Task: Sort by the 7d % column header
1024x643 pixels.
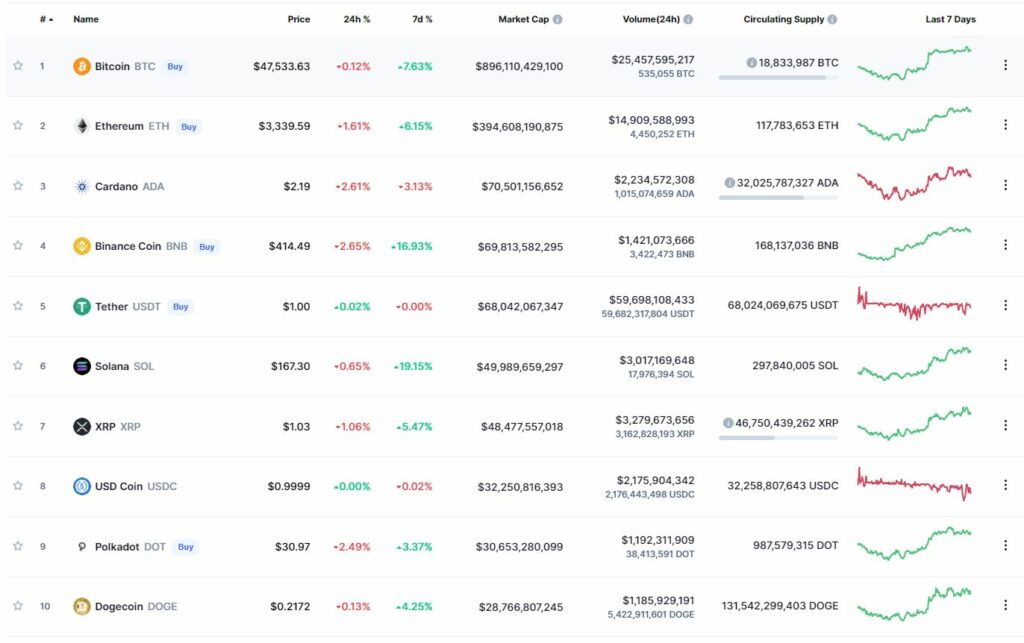Action: pos(422,19)
